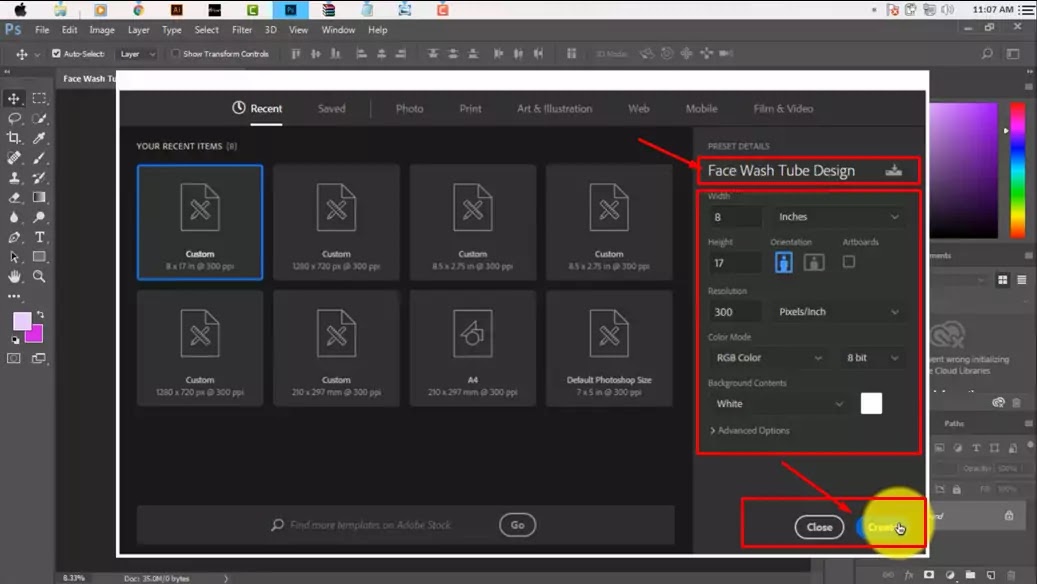Select the Pen tool
The image size is (1037, 584).
click(13, 237)
